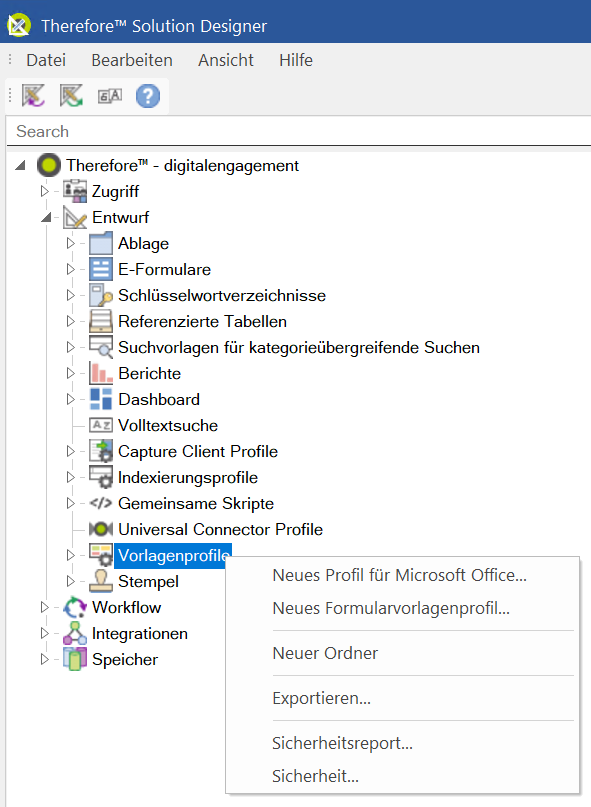
Task: Choose Neues Formularvorlagenprofil from context menu
Action: tap(402, 608)
